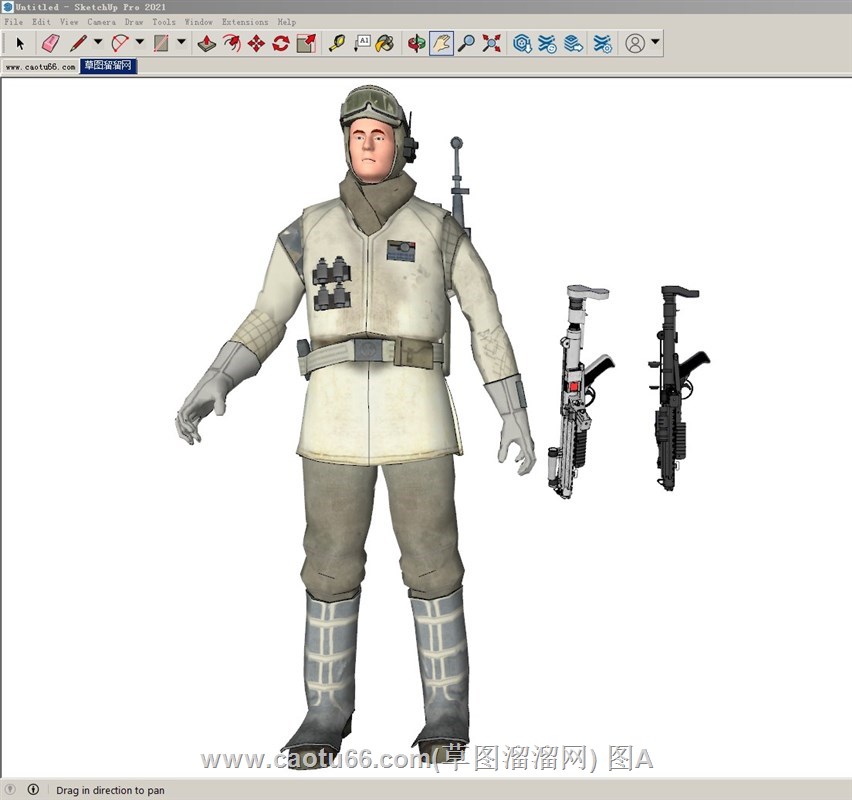Open the Extensions menu
The width and height of the screenshot is (852, 800).
pyautogui.click(x=244, y=21)
